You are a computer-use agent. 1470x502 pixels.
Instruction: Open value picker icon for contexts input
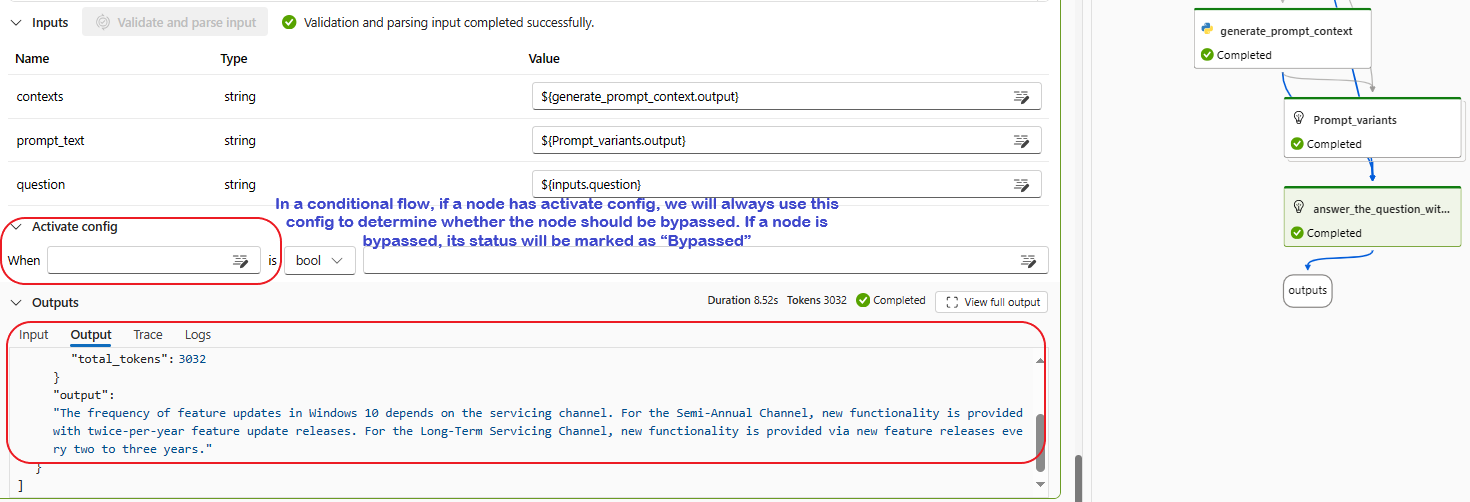coord(1021,97)
